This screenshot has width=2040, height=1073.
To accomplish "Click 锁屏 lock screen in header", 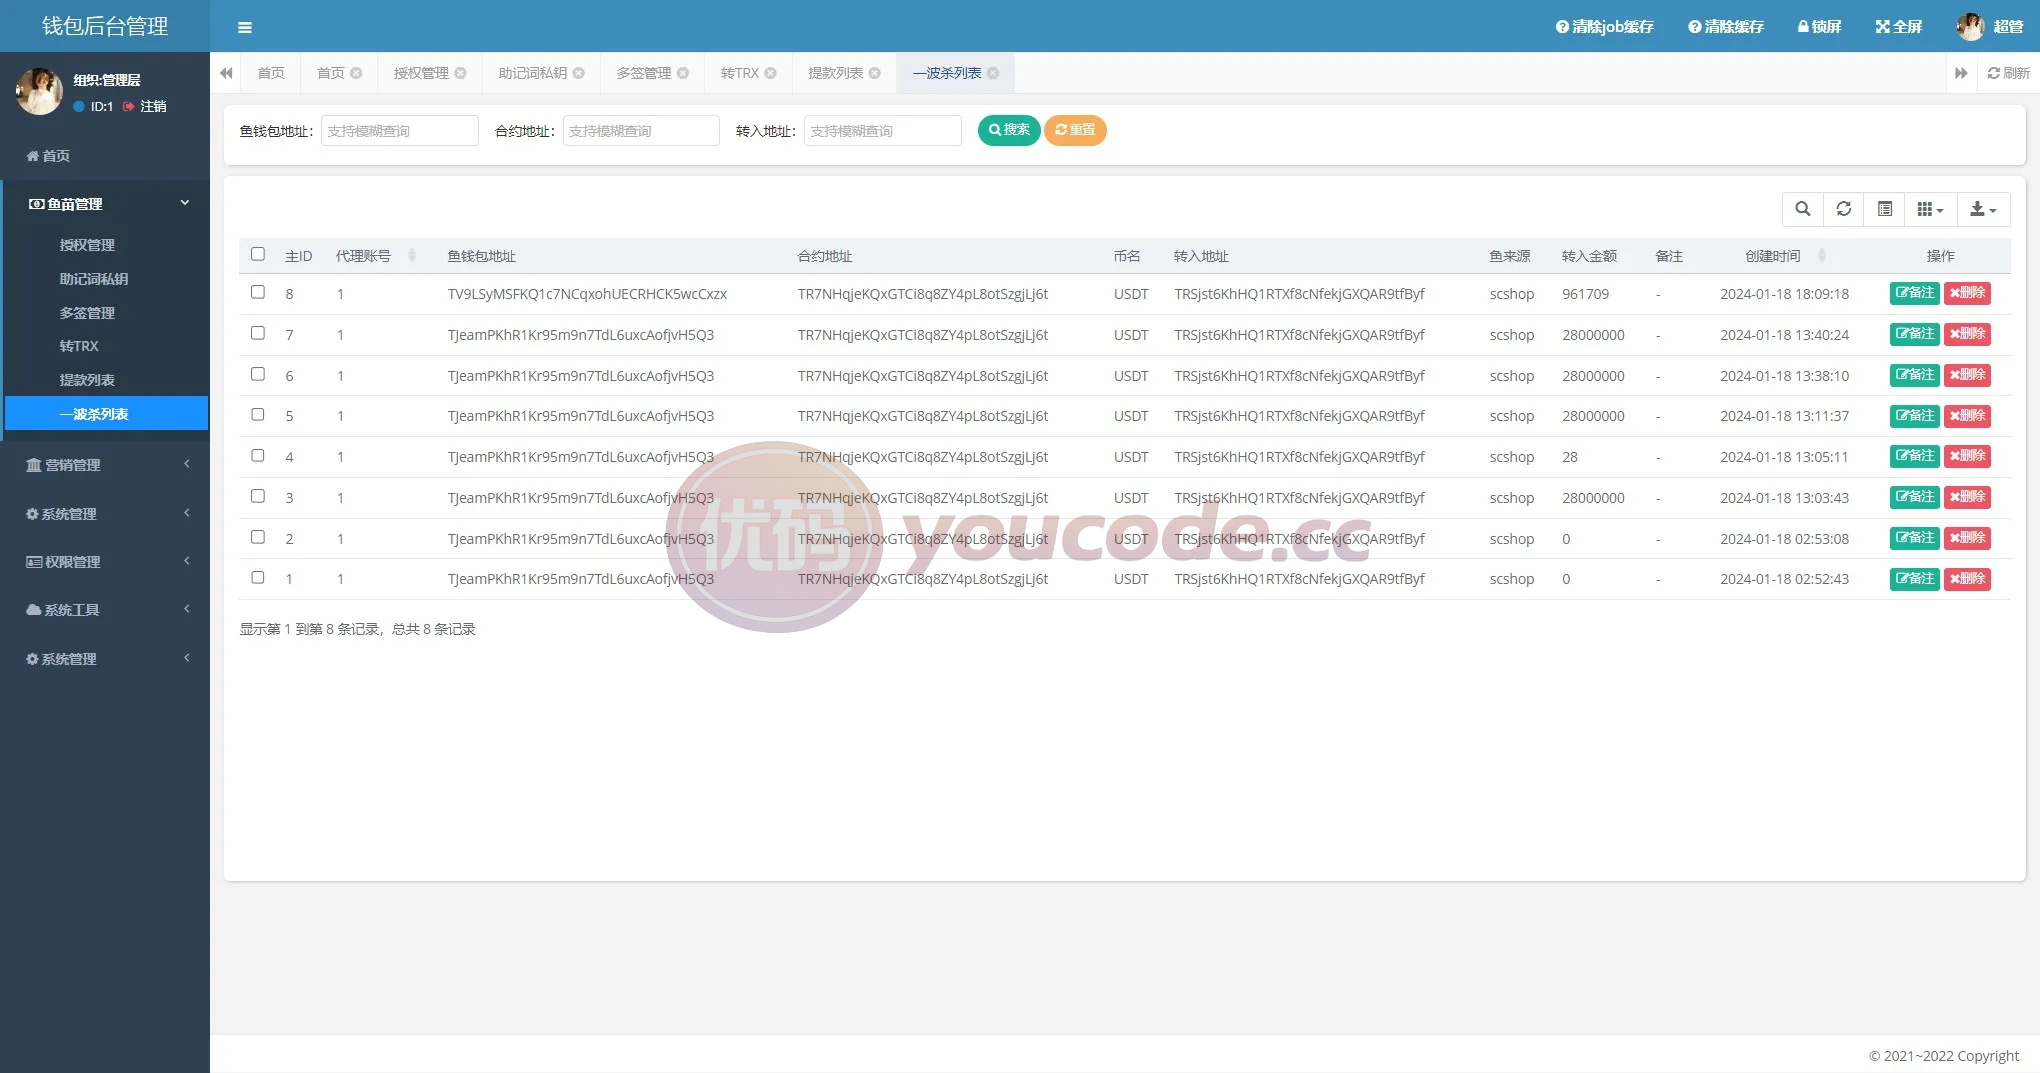I will click(1819, 27).
